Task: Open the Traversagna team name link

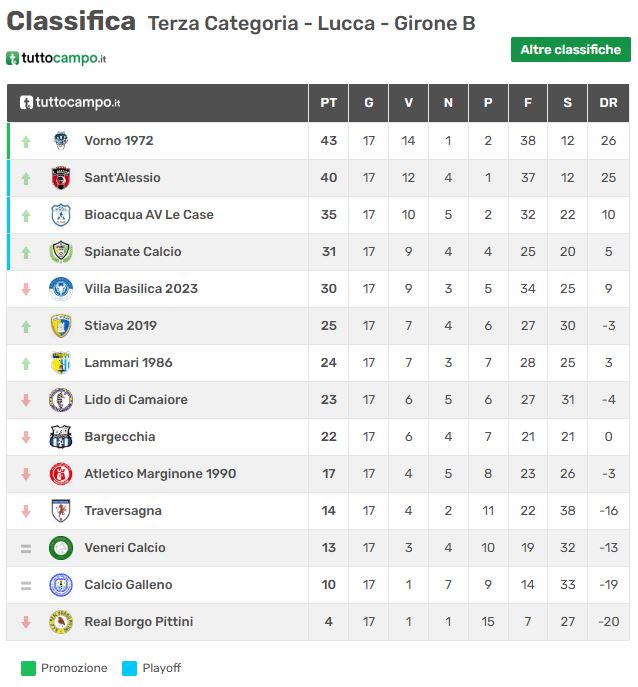Action: pyautogui.click(x=123, y=511)
